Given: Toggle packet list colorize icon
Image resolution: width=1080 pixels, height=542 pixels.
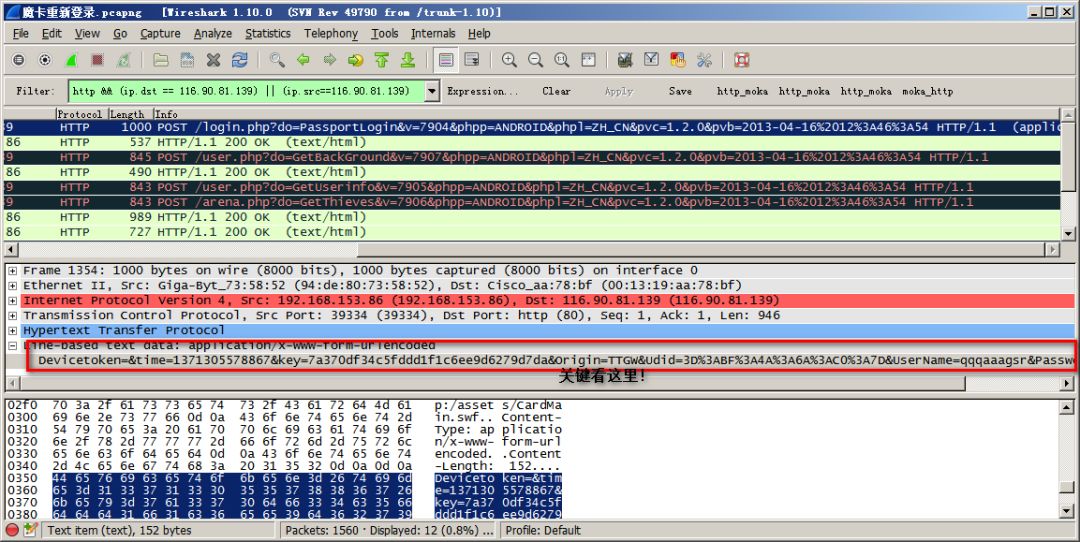Looking at the screenshot, I should (446, 60).
